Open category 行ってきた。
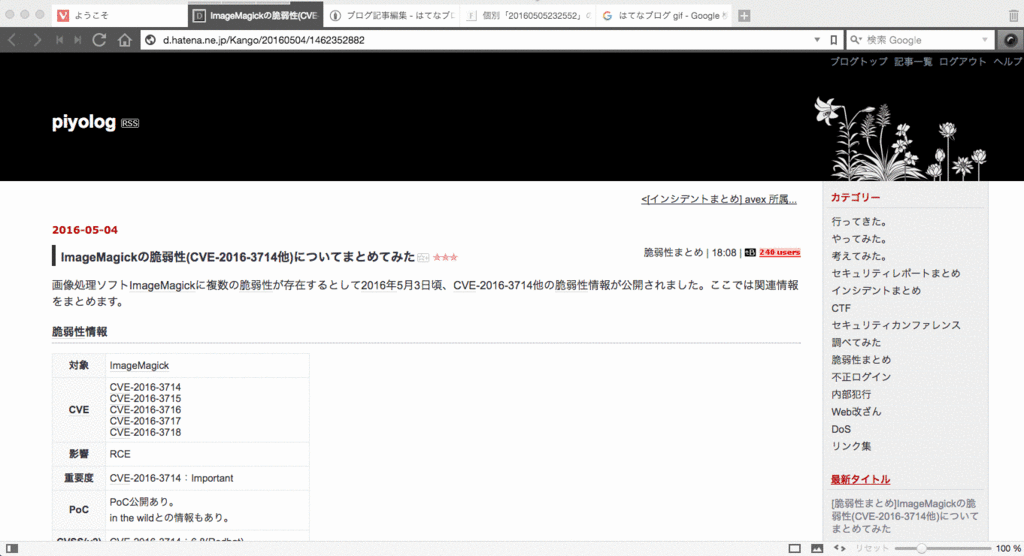Screen dimensions: 1024x556 tap(859, 221)
